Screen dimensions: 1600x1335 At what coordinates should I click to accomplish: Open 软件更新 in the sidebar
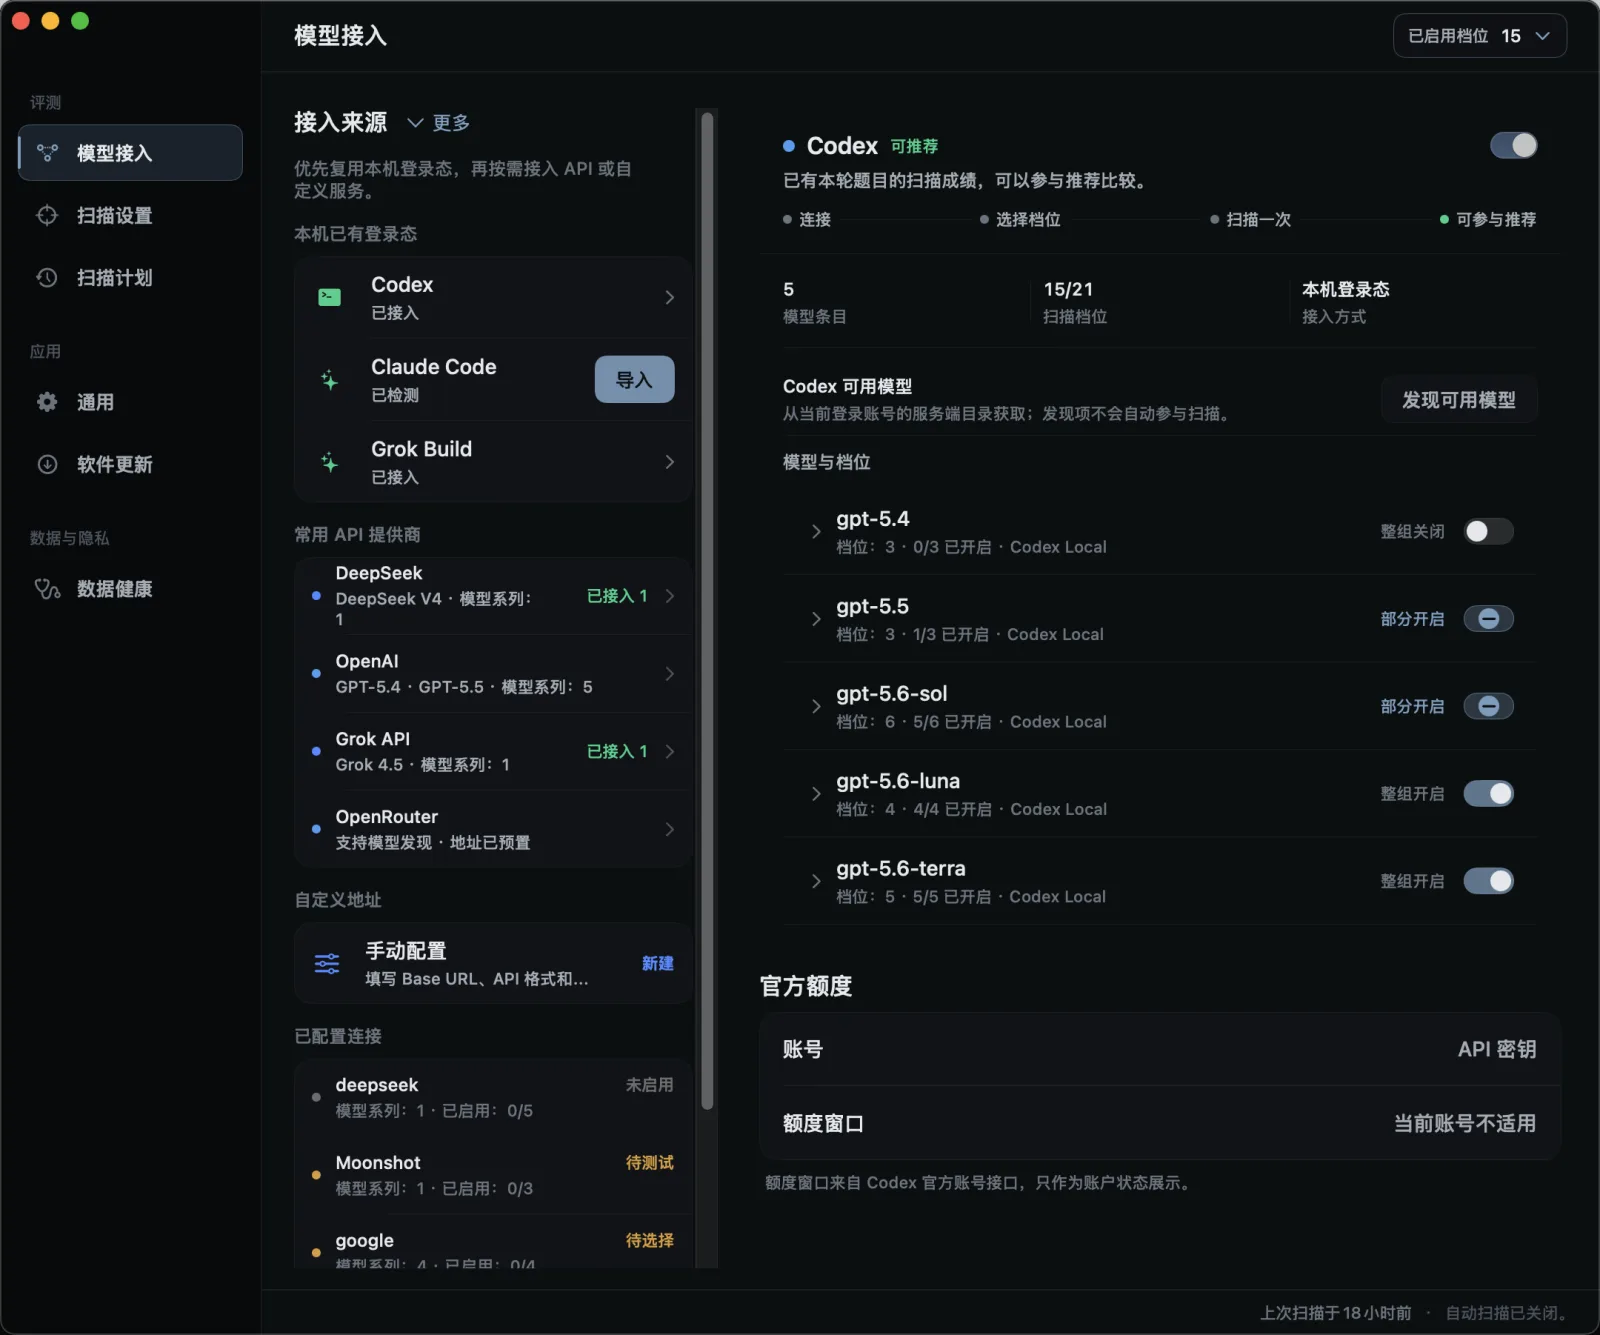(x=130, y=464)
